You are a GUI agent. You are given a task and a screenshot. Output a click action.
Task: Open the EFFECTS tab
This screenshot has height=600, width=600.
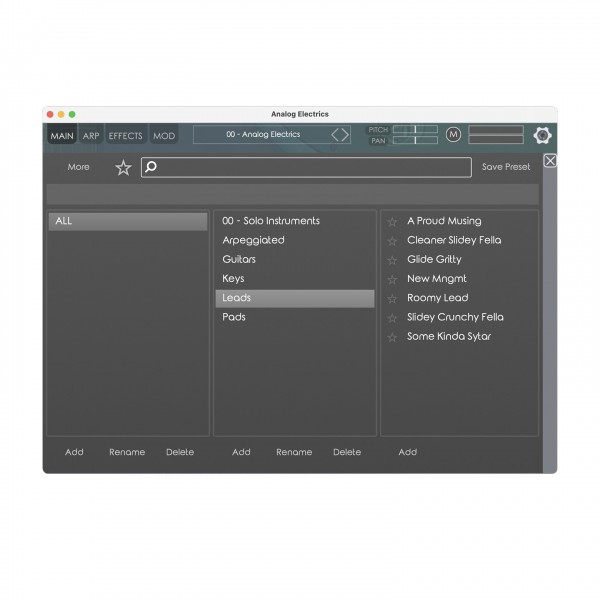(126, 134)
